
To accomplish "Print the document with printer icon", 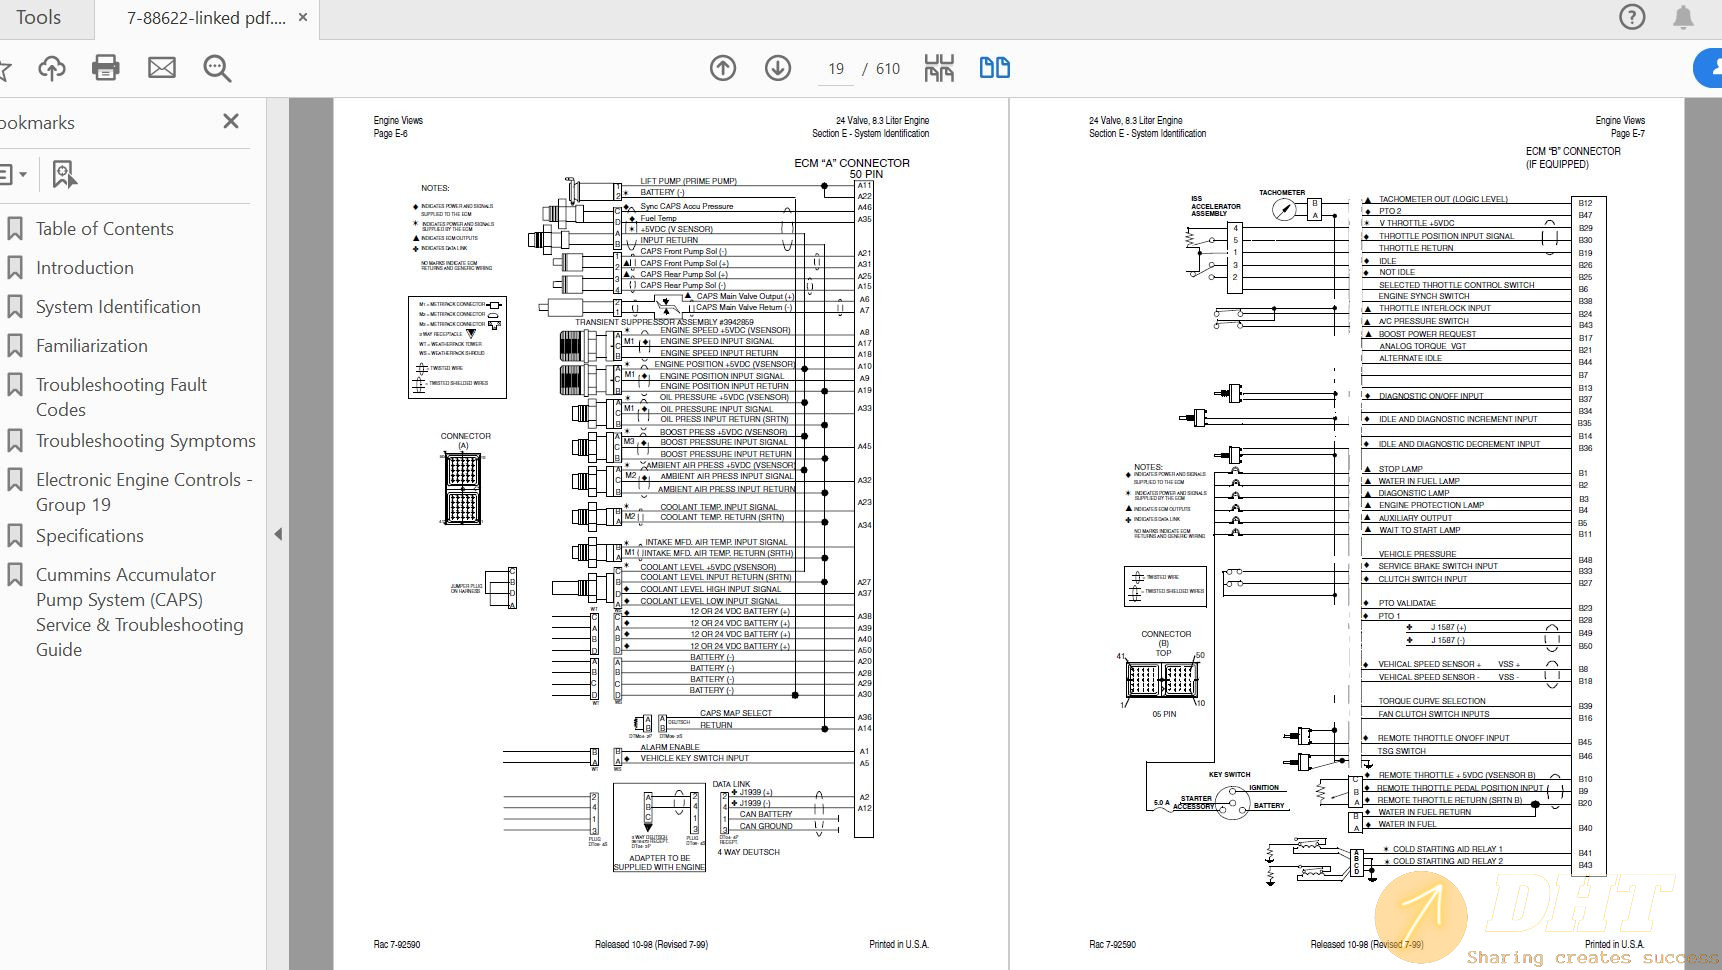I will click(106, 68).
